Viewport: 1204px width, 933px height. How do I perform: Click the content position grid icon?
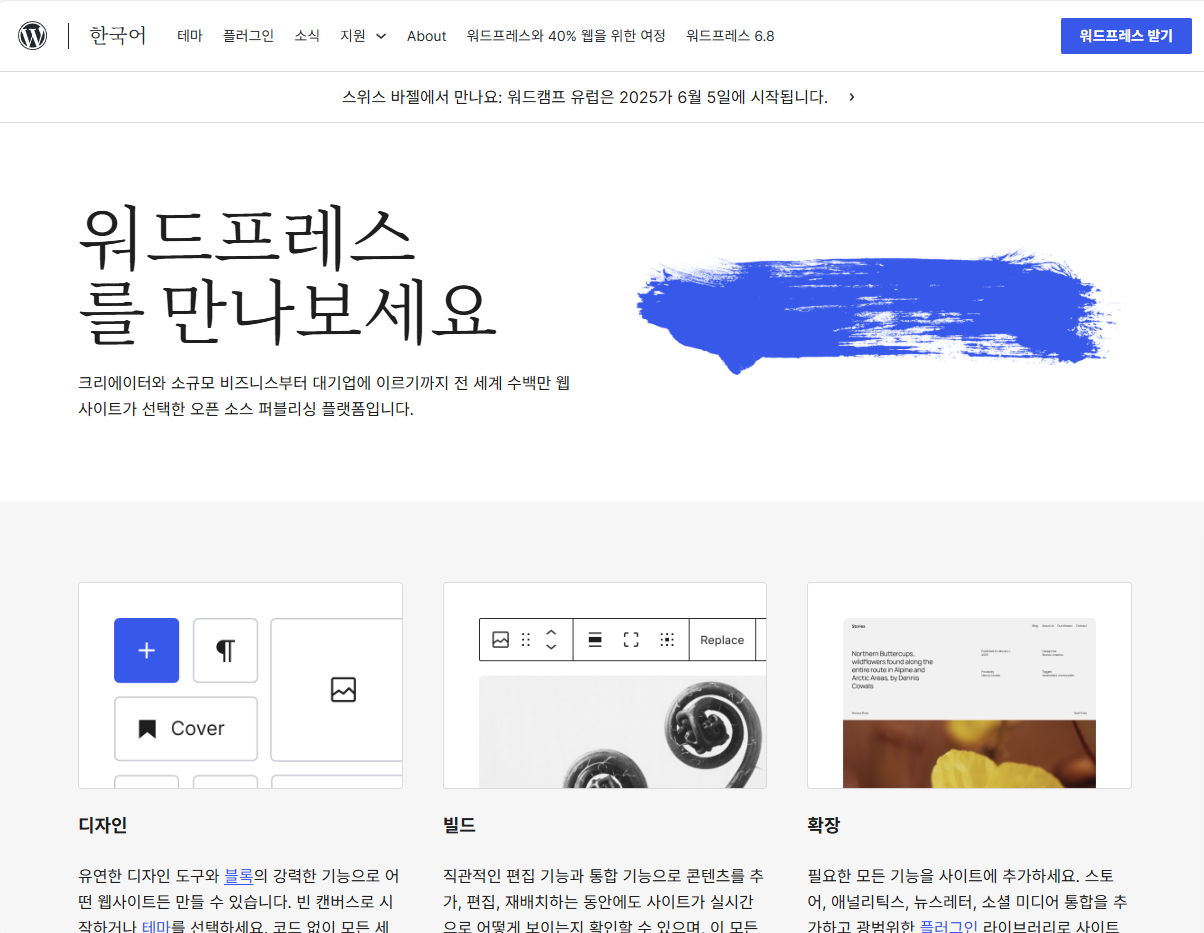coord(667,640)
